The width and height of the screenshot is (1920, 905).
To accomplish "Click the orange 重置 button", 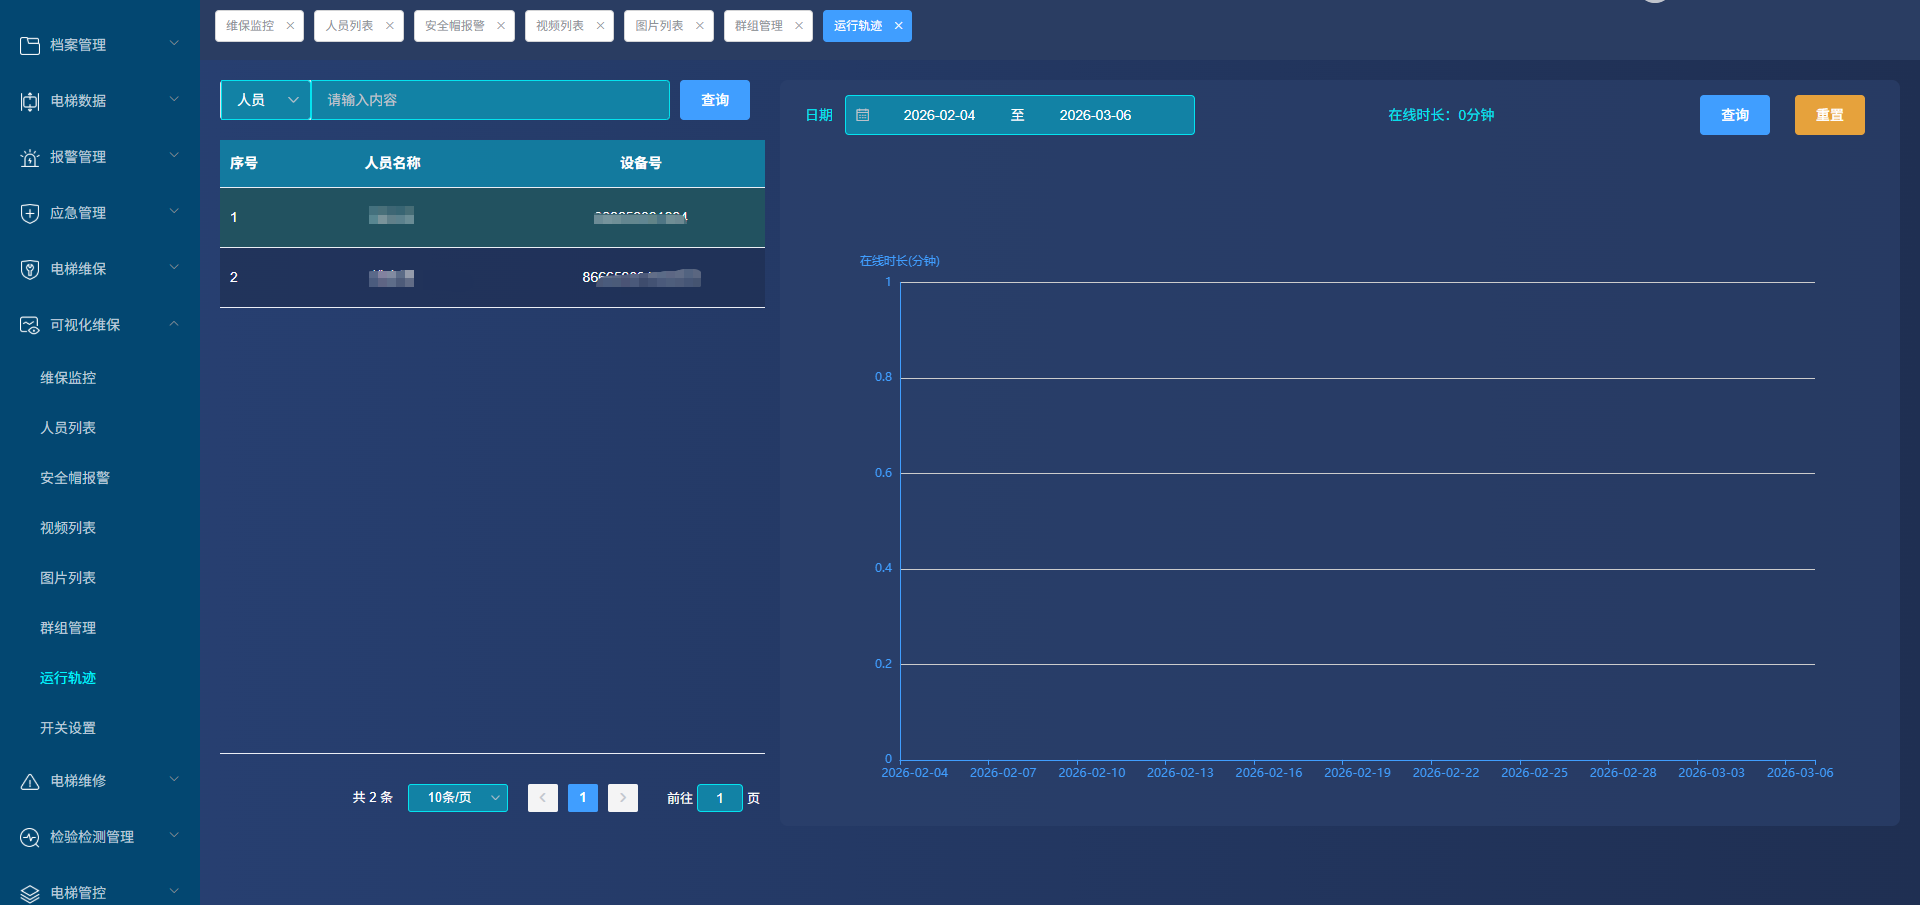I will [1829, 115].
